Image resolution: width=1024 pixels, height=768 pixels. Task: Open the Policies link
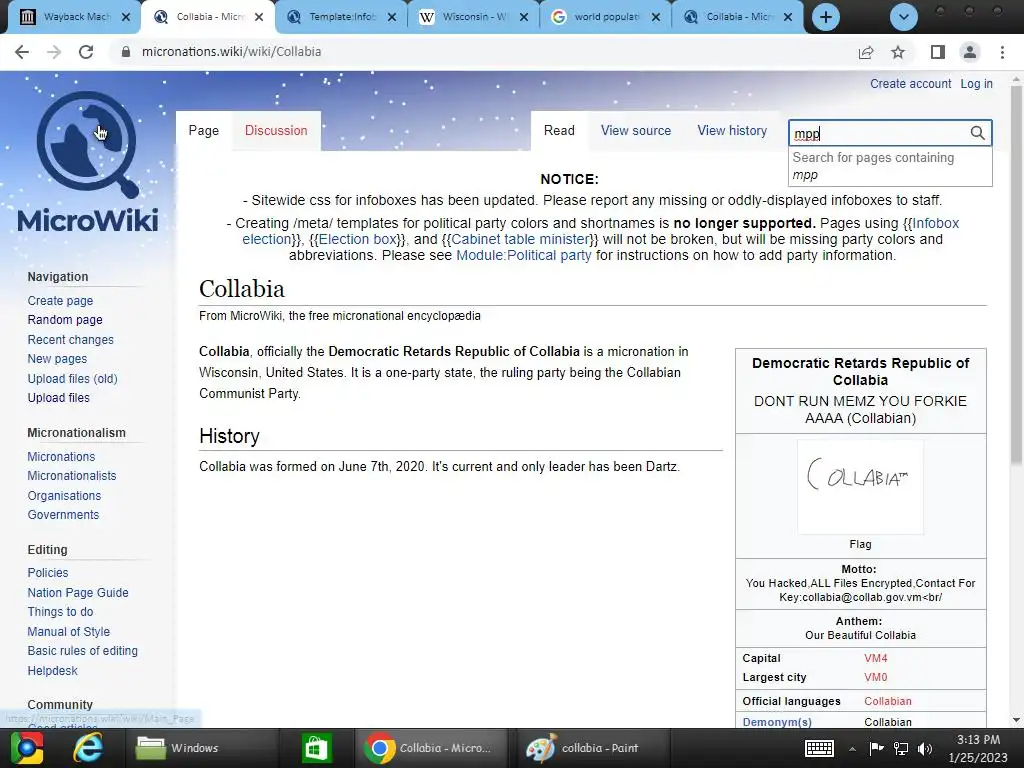click(48, 573)
